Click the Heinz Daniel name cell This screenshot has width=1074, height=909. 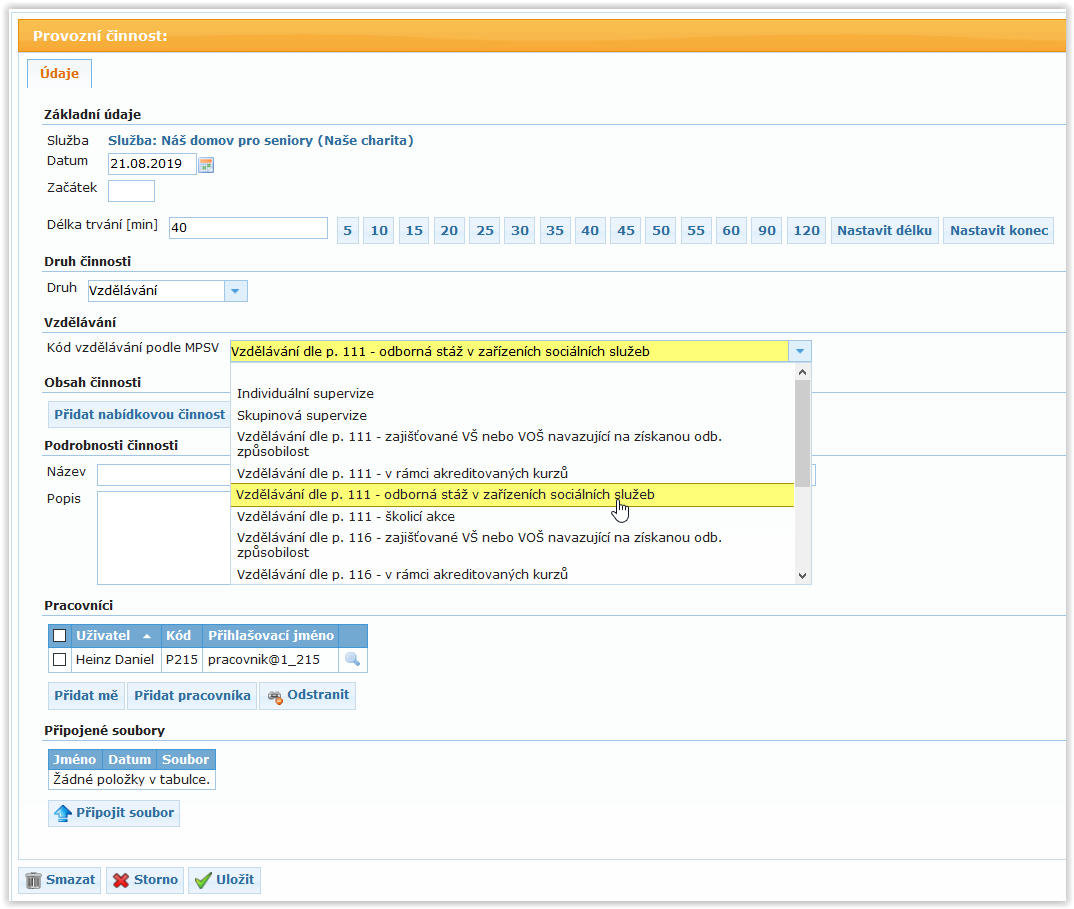[115, 660]
